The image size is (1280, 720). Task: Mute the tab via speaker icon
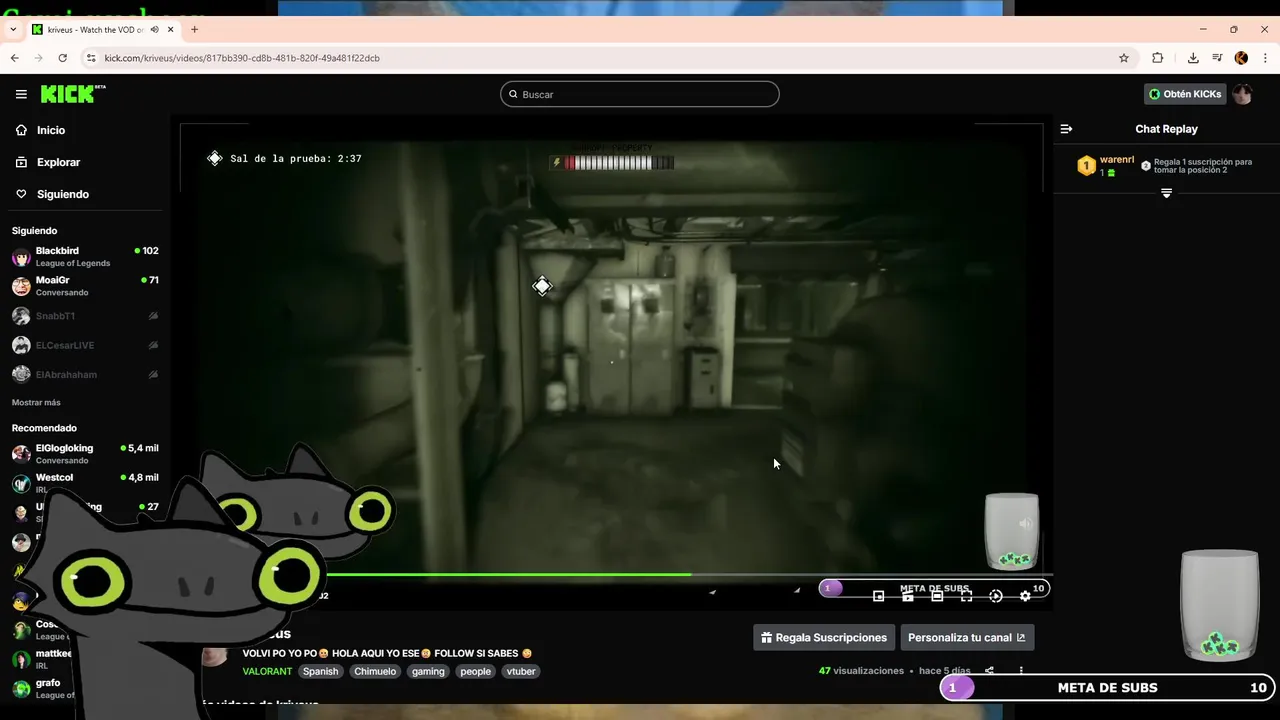click(x=155, y=30)
